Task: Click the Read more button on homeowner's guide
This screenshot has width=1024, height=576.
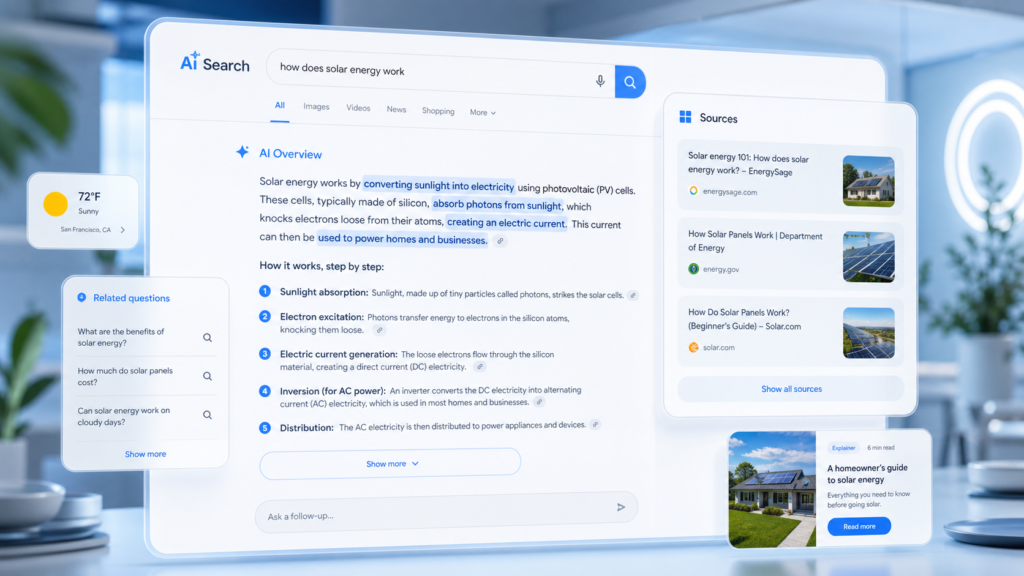Action: (x=859, y=526)
